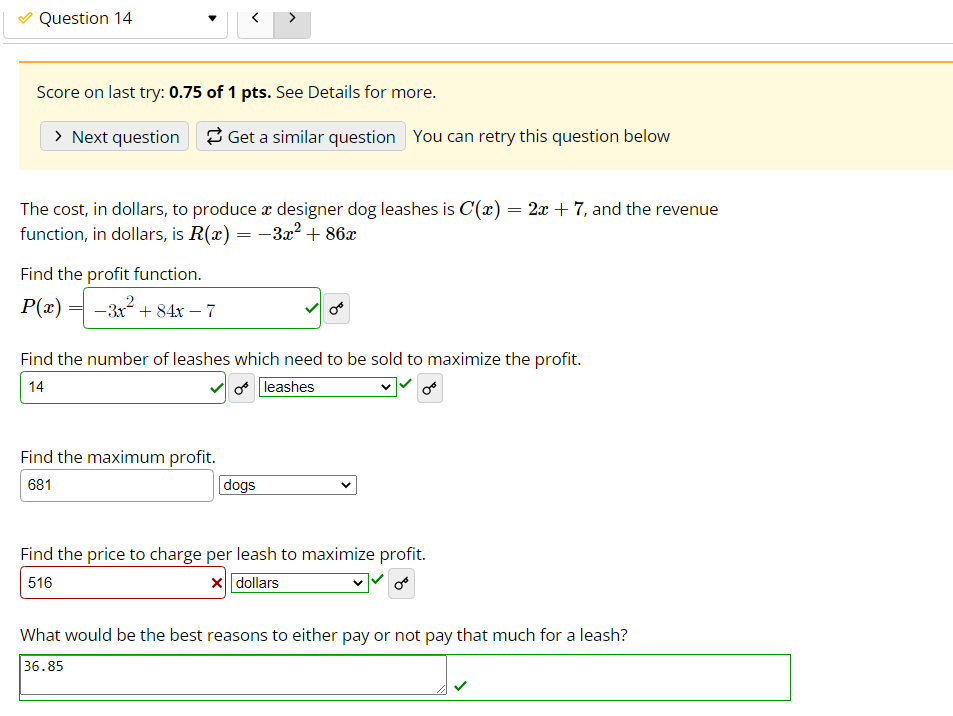
Task: Click the key icon beside the profit function answer
Action: pos(336,308)
